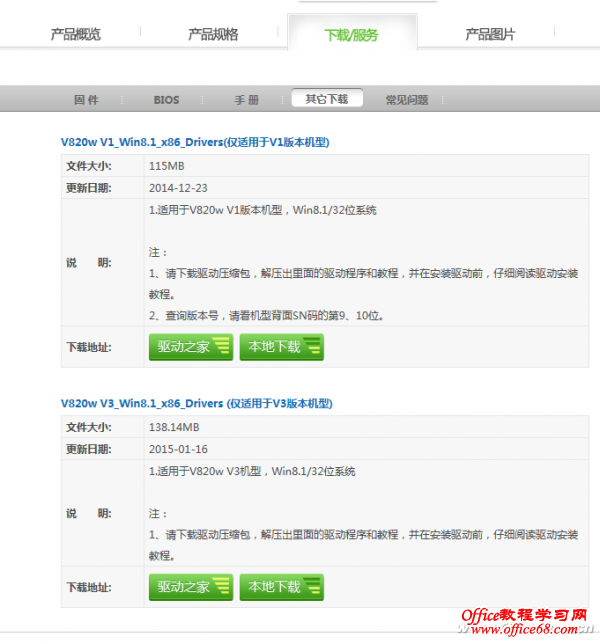Select the 2014-12-23 update date
The width and height of the screenshot is (600, 644).
(178, 188)
